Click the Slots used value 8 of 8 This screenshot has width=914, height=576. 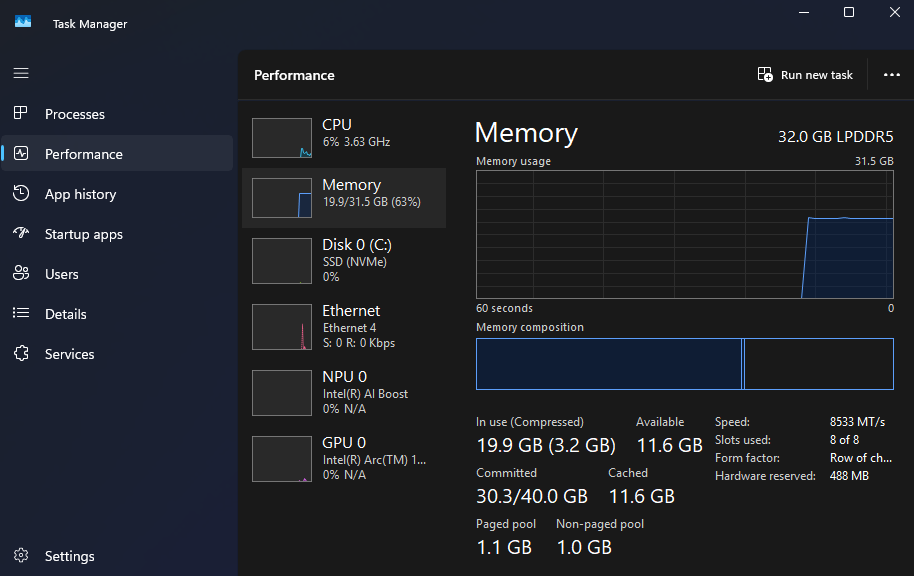pos(845,440)
